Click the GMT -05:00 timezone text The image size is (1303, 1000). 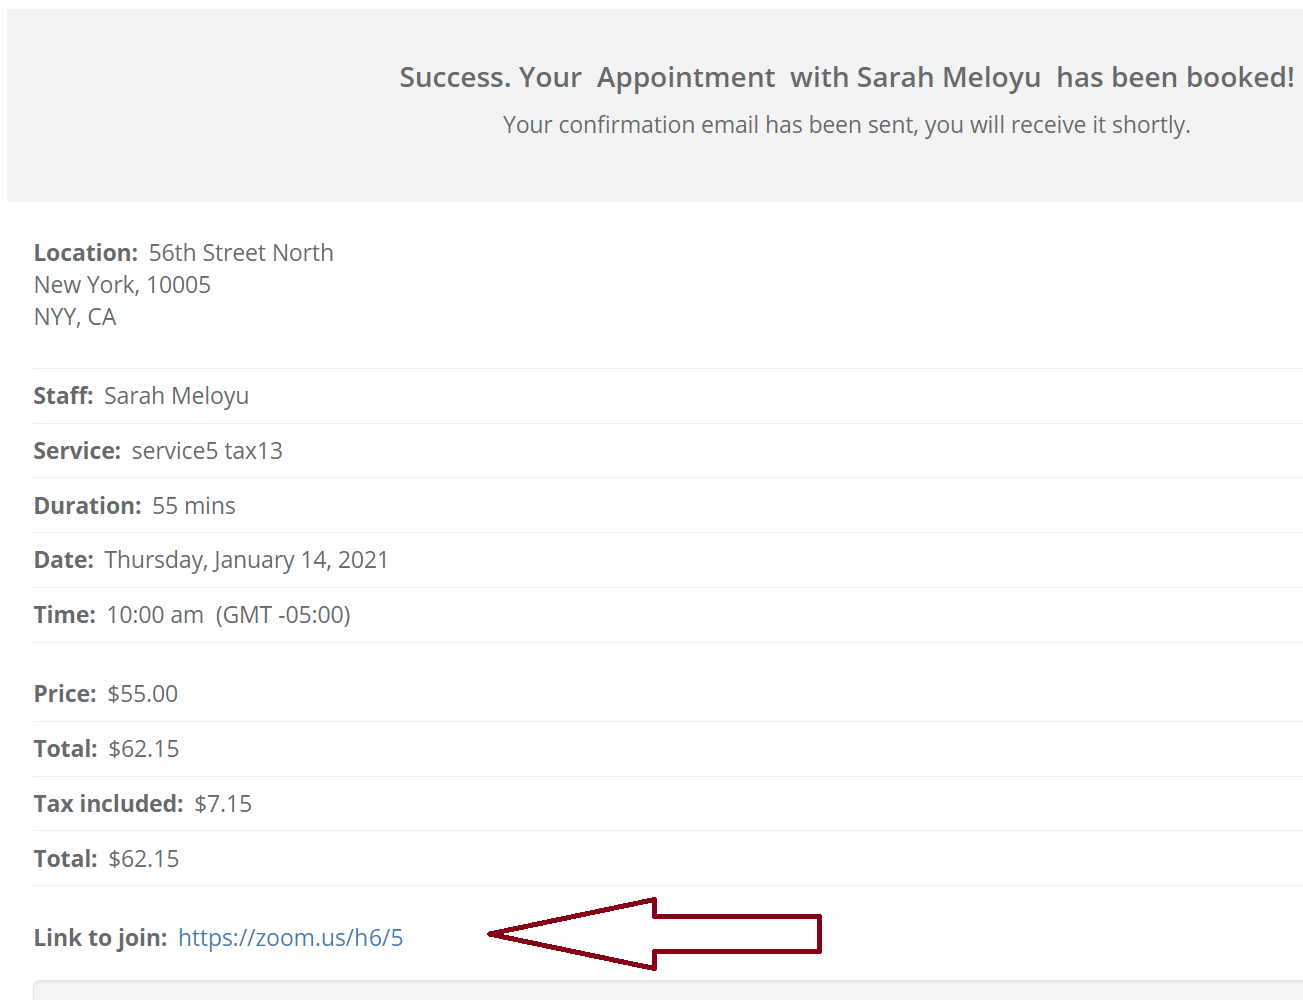click(x=283, y=615)
